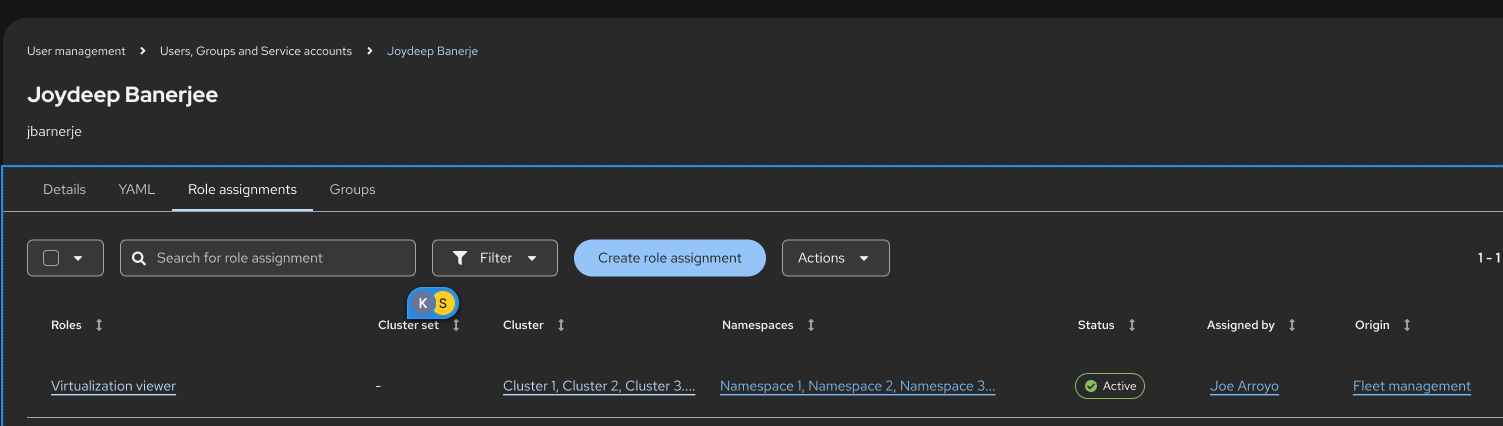Screen dimensions: 1503x426
Task: Sort by the Status column icon
Action: click(x=1132, y=325)
